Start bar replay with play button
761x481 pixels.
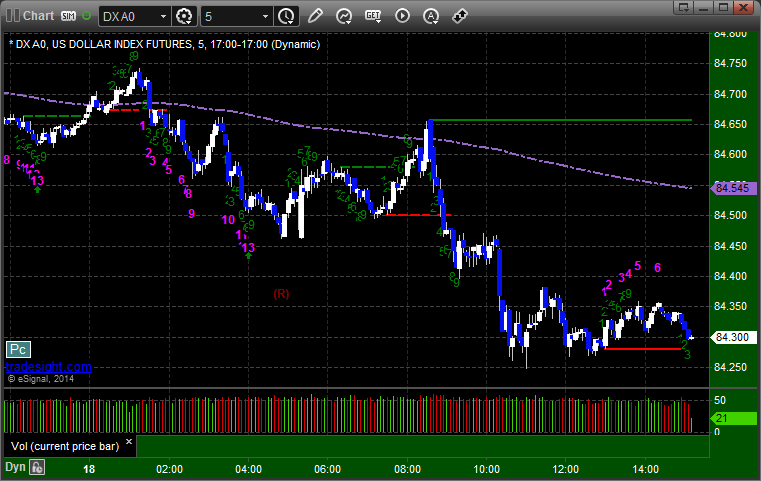point(402,16)
